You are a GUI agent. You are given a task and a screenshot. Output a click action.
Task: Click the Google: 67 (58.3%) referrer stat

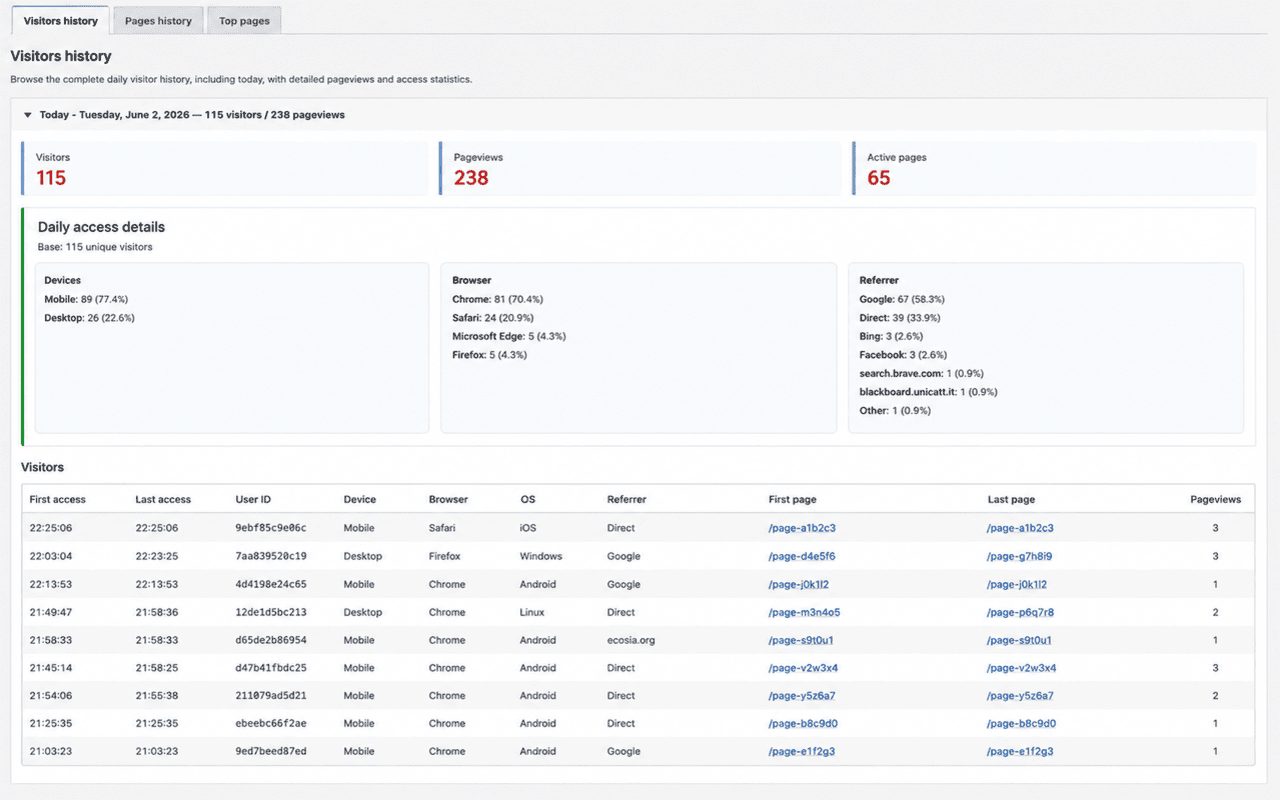(902, 299)
